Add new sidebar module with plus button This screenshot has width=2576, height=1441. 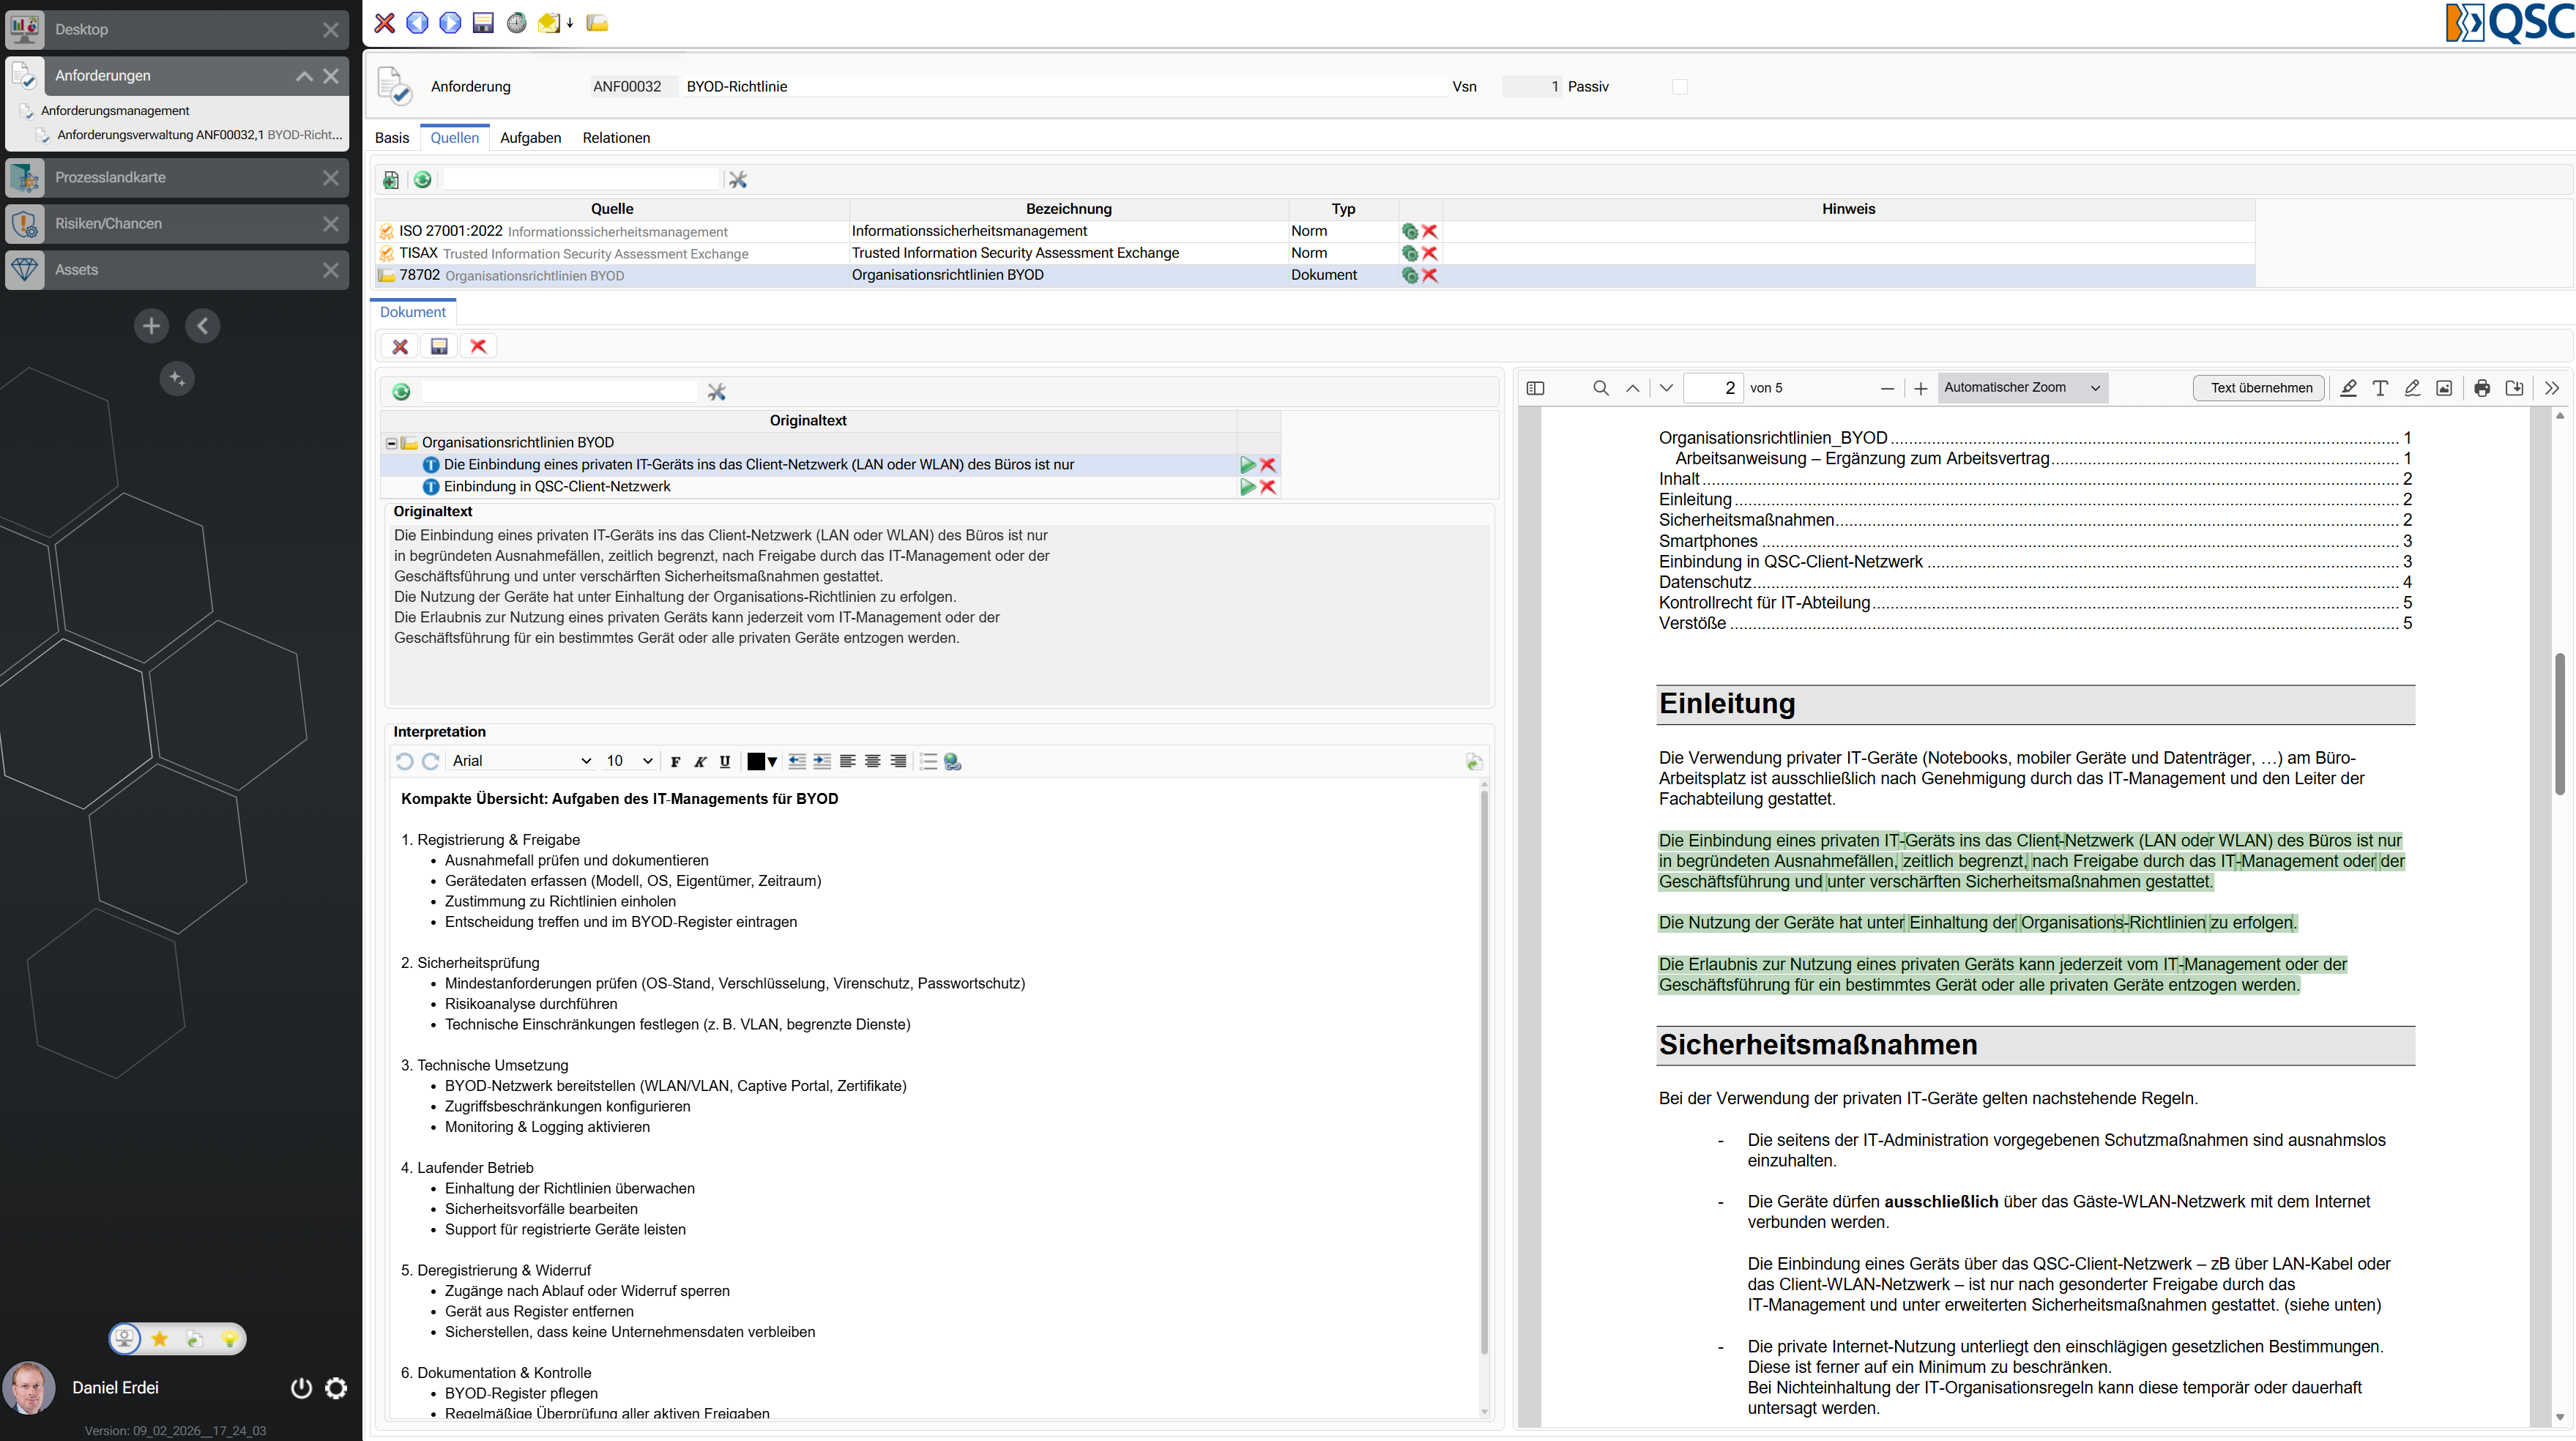(151, 326)
